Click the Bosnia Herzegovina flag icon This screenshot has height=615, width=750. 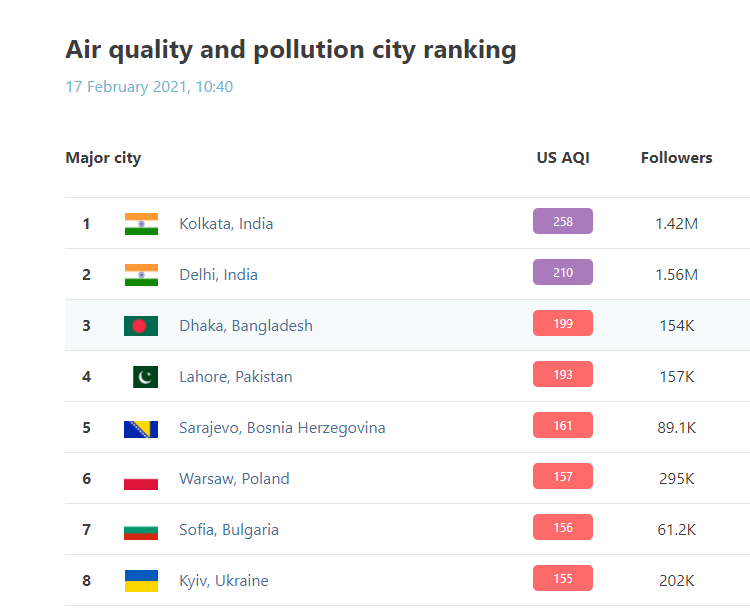(x=141, y=428)
